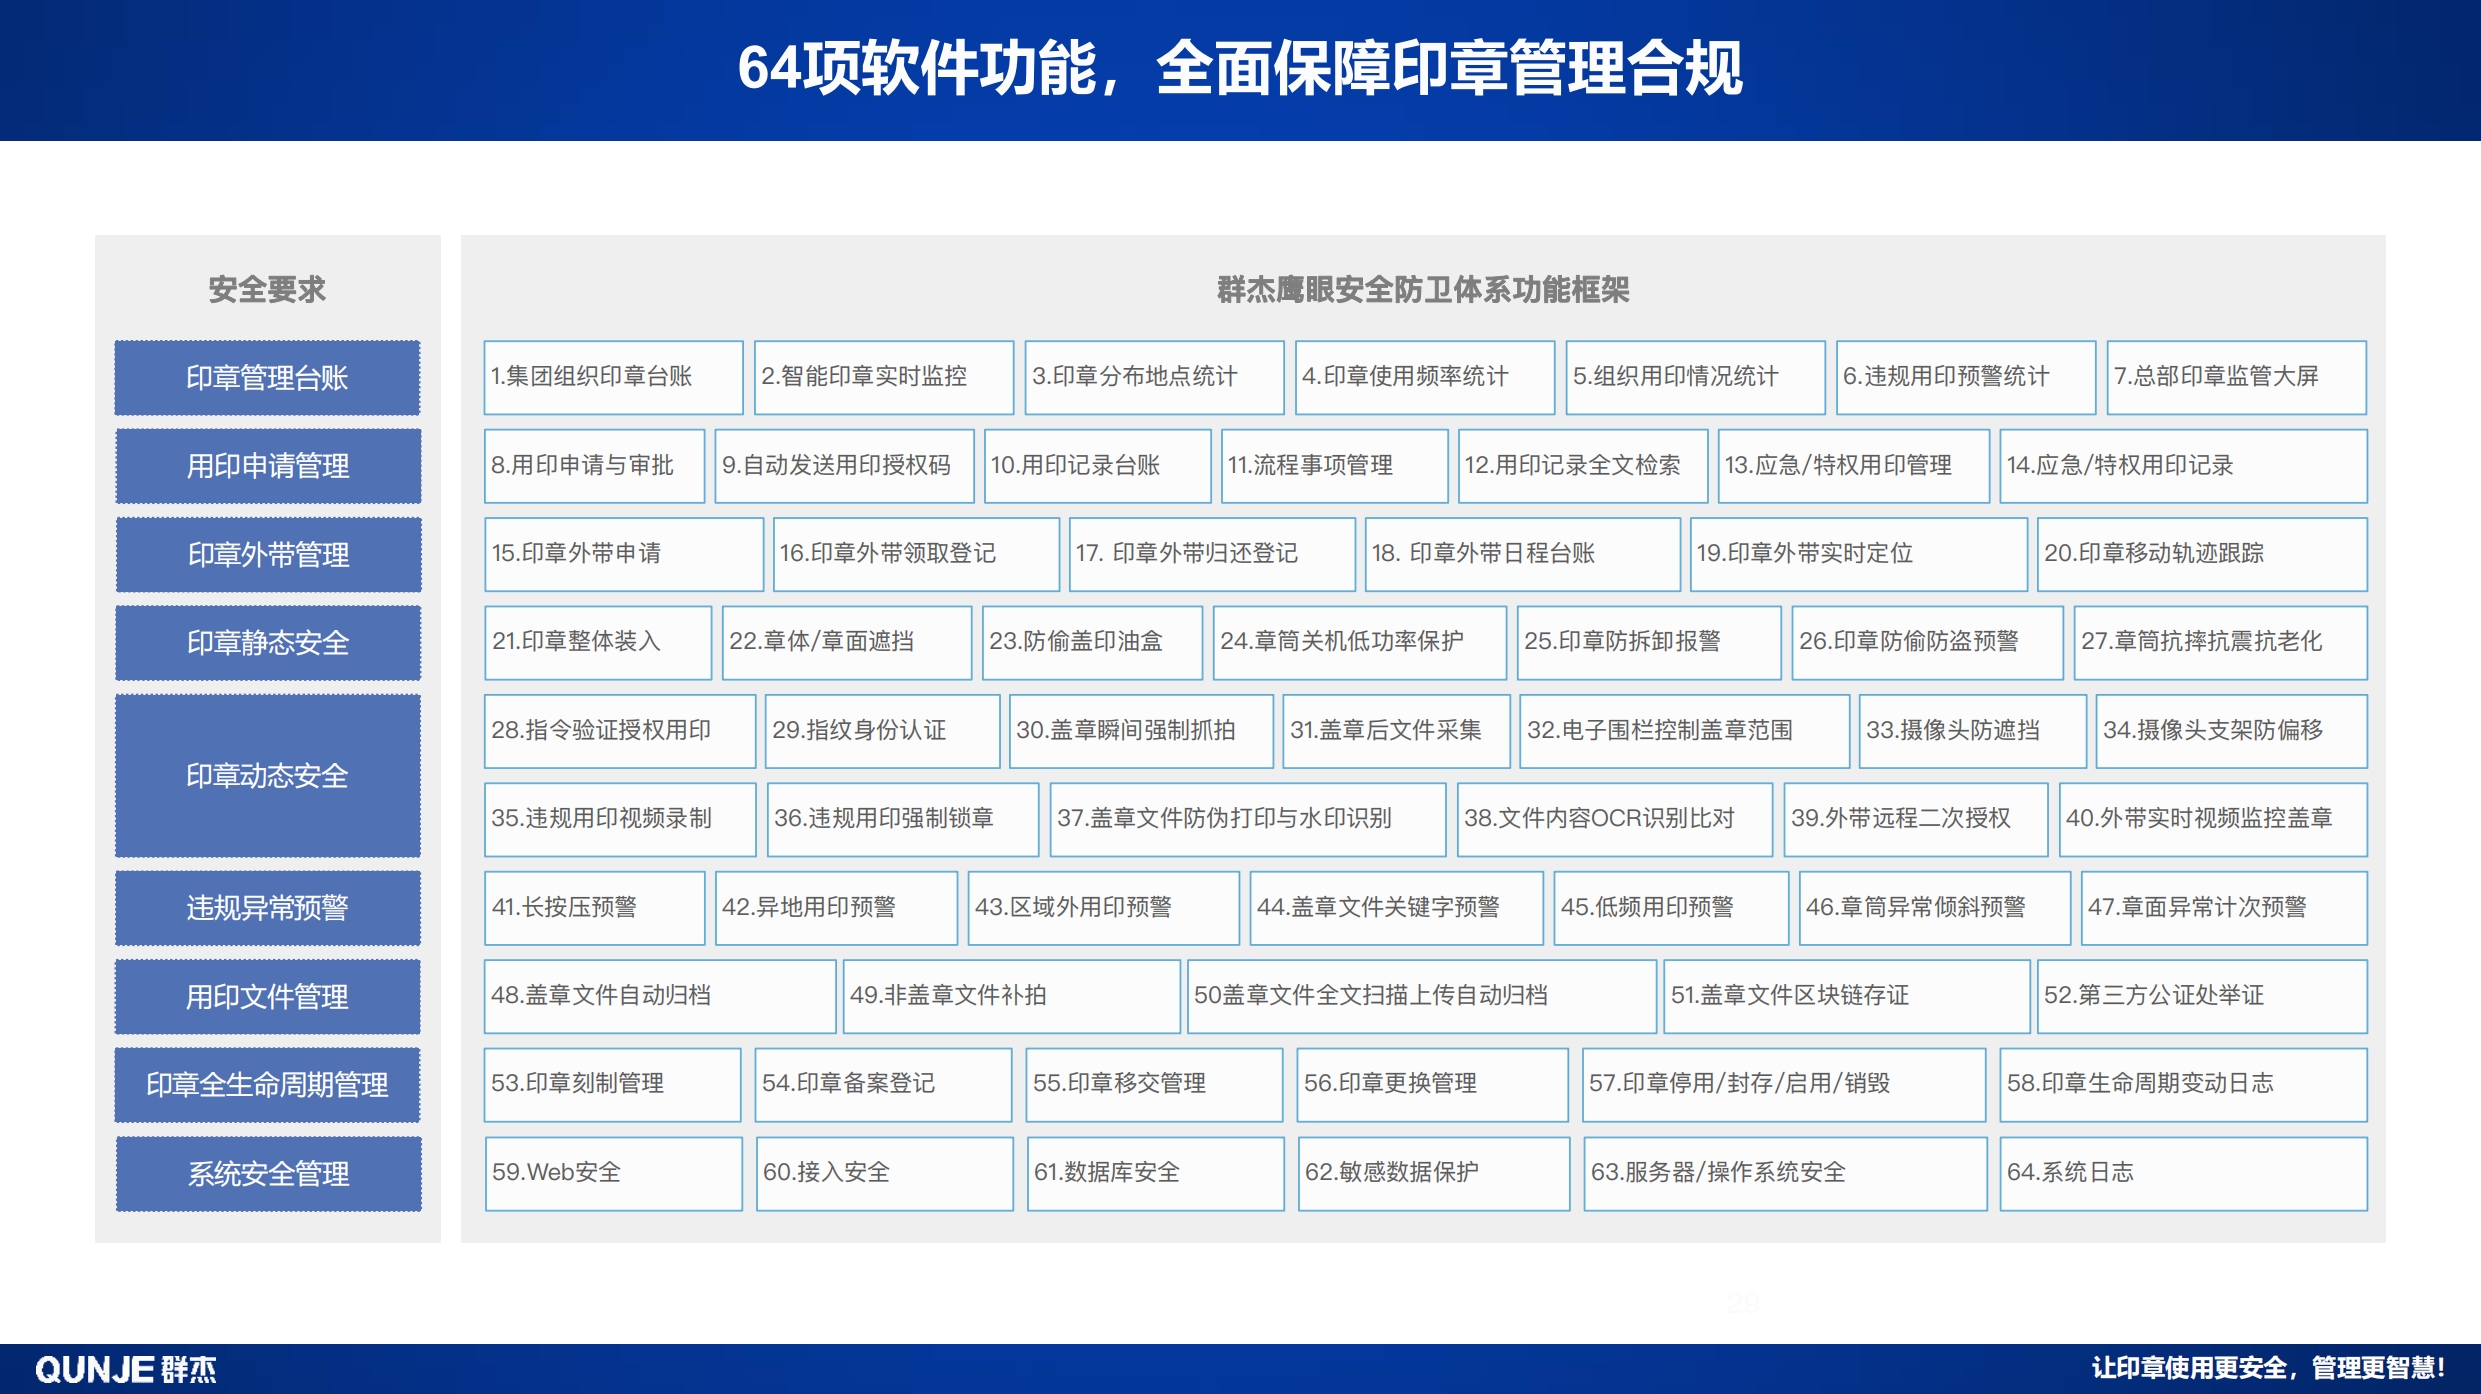Select the 印章全生命周期管理 block
2481x1394 pixels.
tap(267, 1085)
